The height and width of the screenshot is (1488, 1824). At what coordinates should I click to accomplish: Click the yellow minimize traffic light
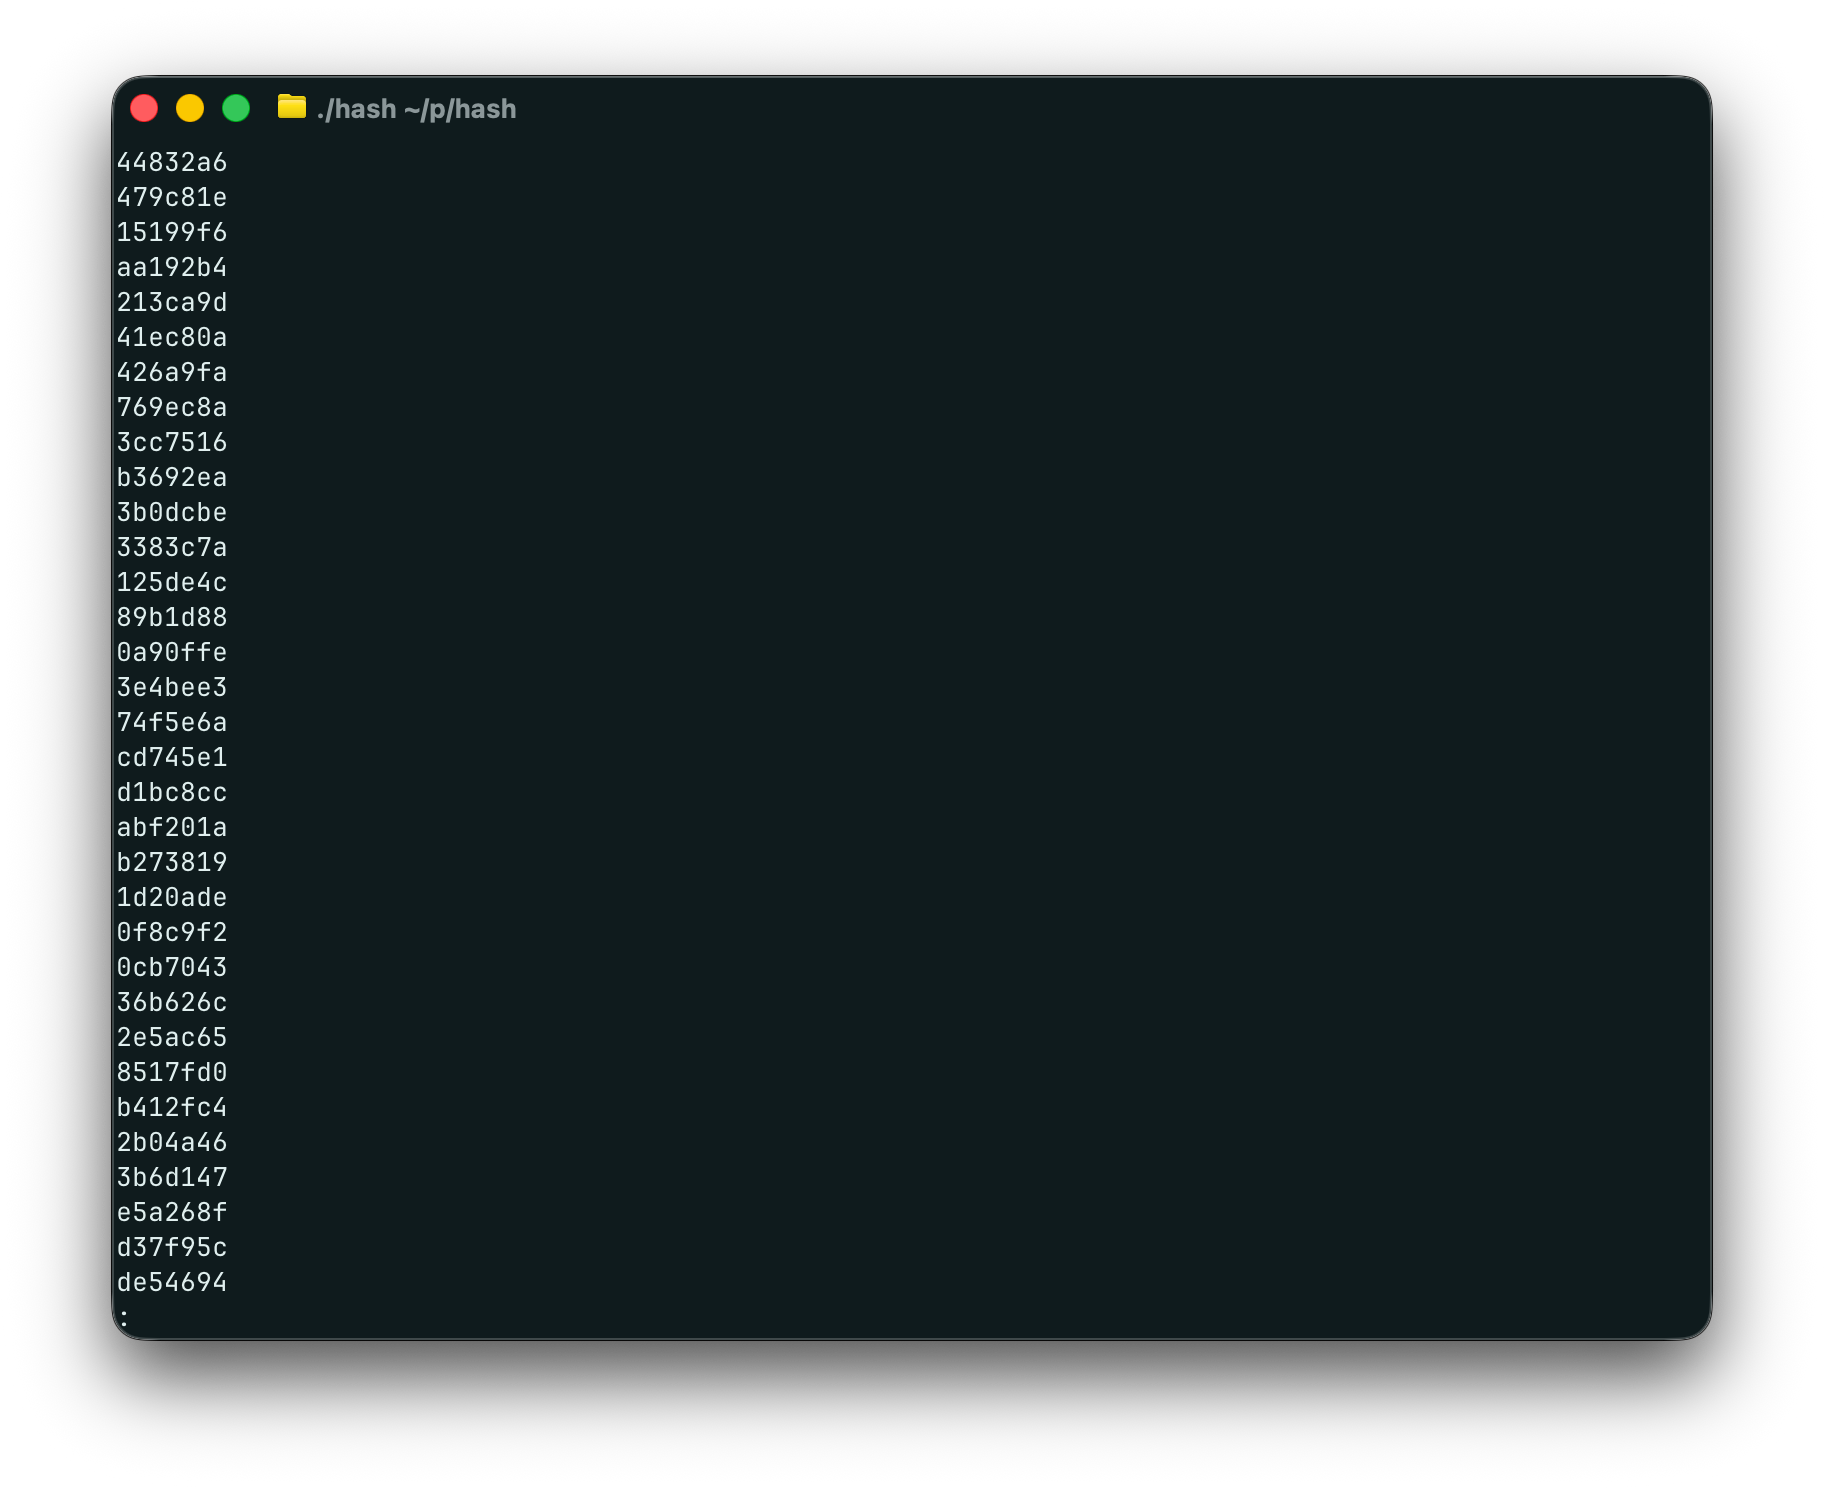coord(191,107)
